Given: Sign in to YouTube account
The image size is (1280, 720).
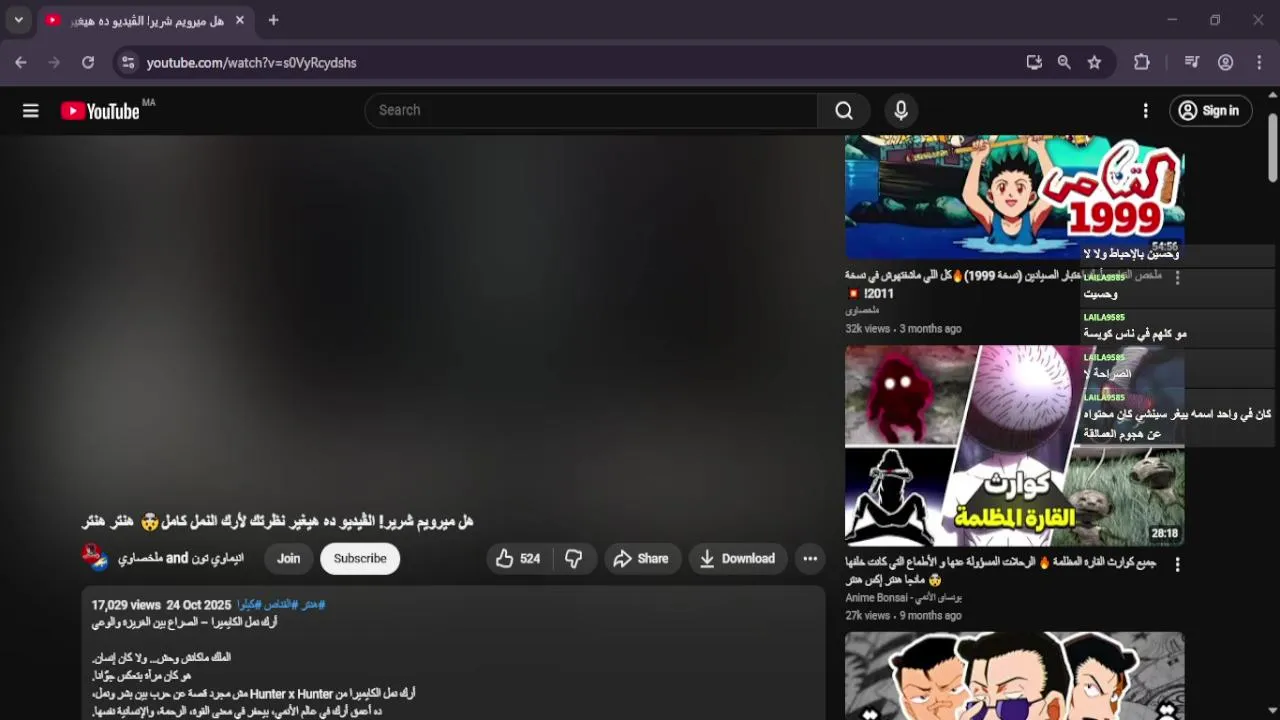Looking at the screenshot, I should coord(1210,111).
